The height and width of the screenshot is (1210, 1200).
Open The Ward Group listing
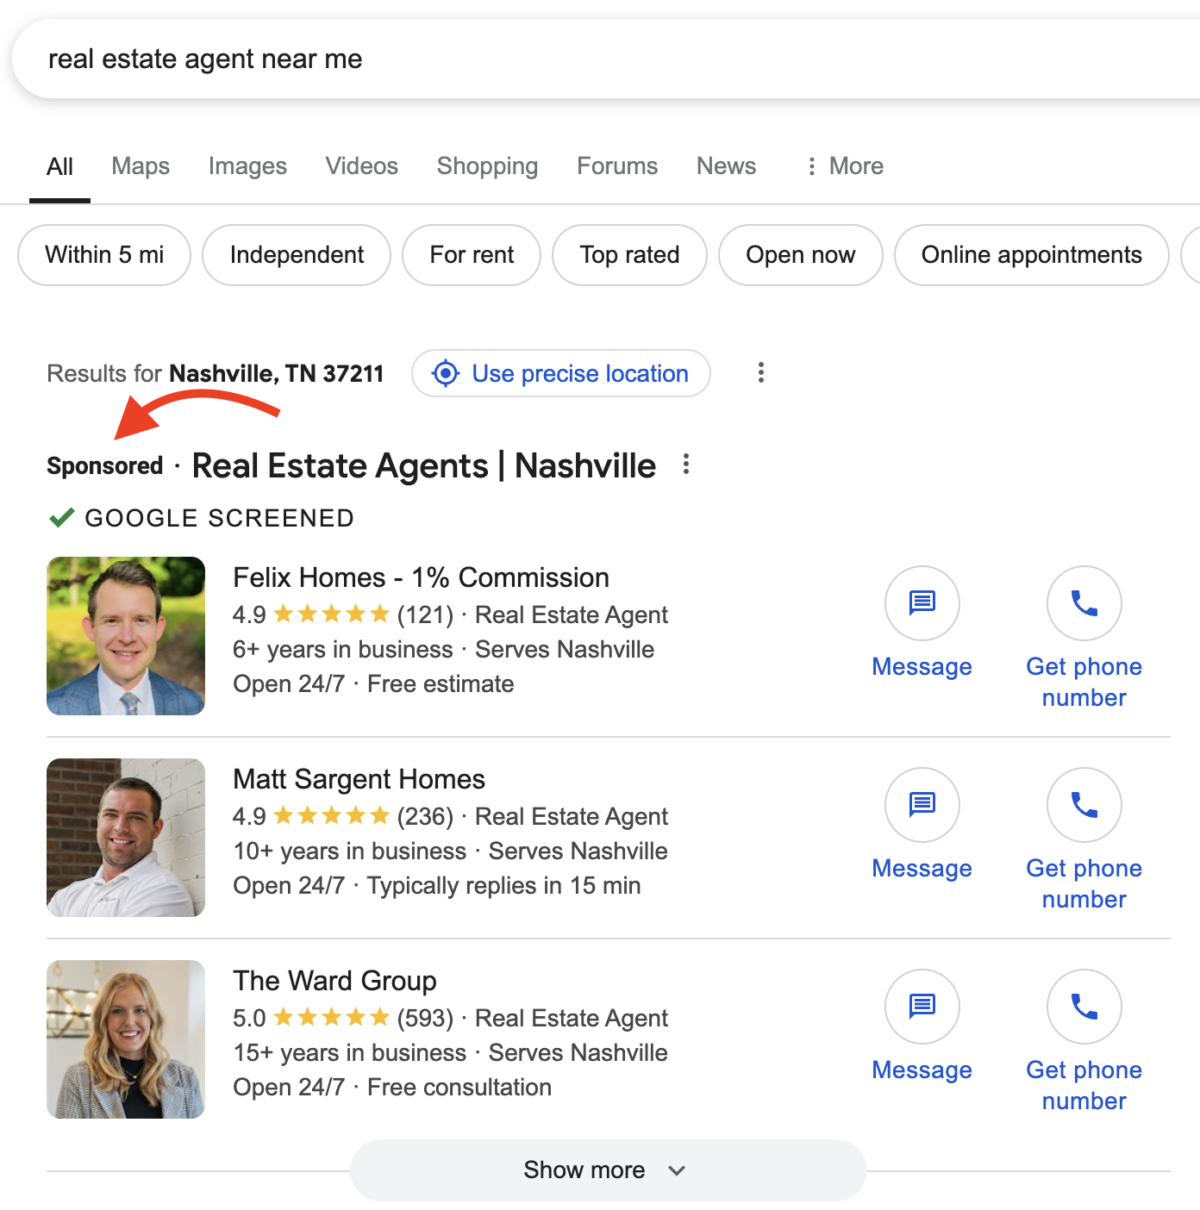pos(335,981)
